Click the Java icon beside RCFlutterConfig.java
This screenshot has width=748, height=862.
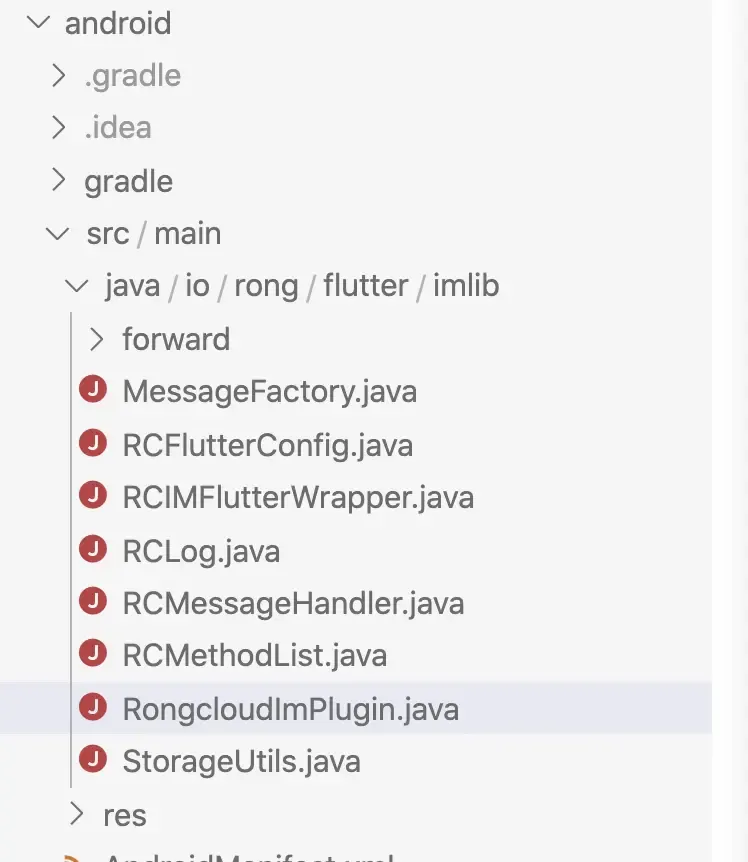point(93,444)
